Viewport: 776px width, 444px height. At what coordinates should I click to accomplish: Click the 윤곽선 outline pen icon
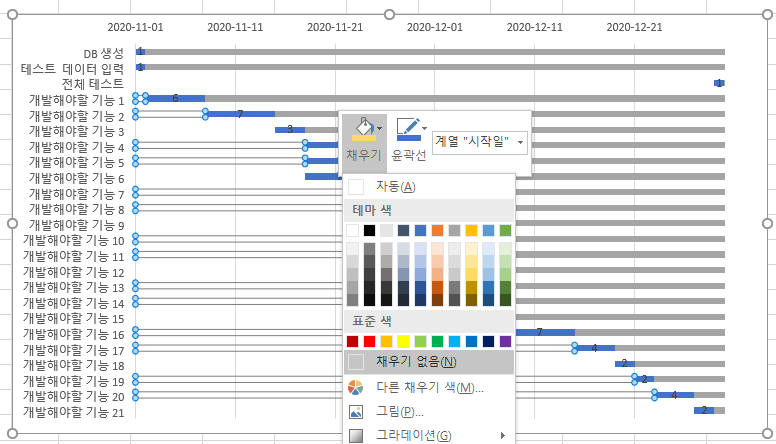(408, 129)
